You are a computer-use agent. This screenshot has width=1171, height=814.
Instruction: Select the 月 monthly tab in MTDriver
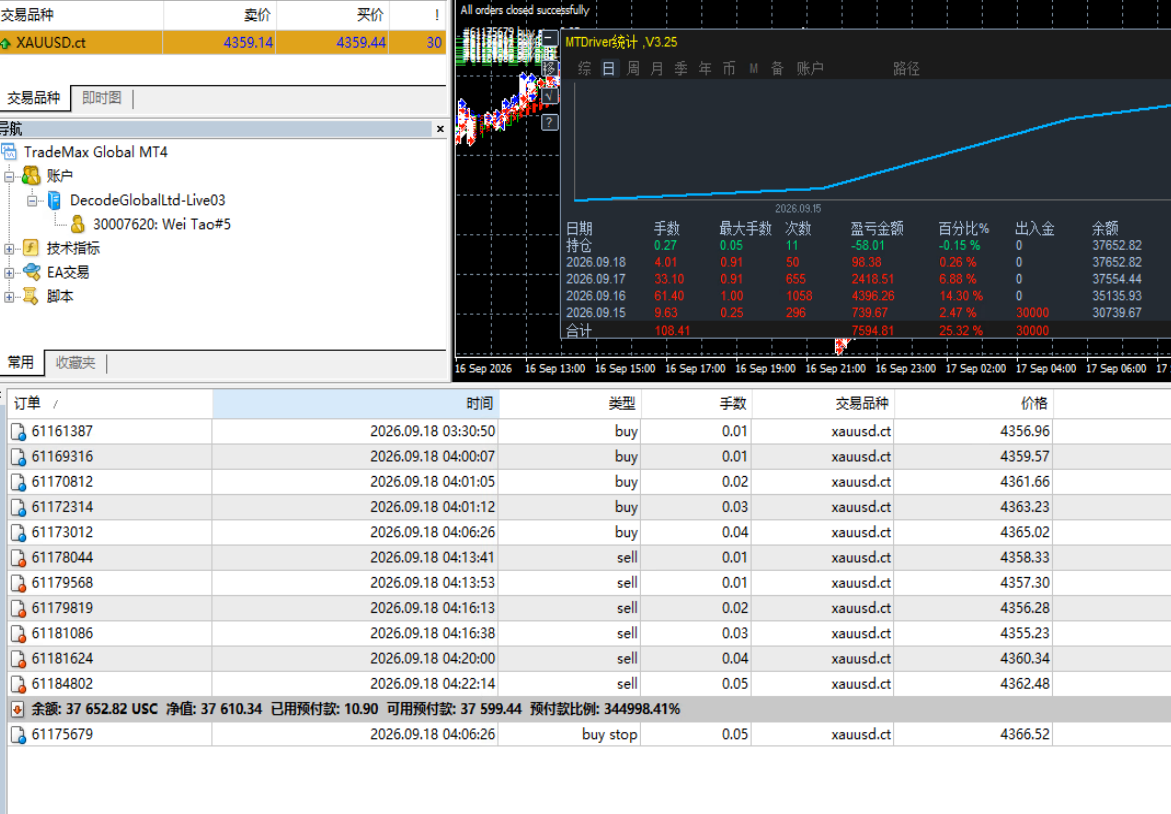[656, 69]
